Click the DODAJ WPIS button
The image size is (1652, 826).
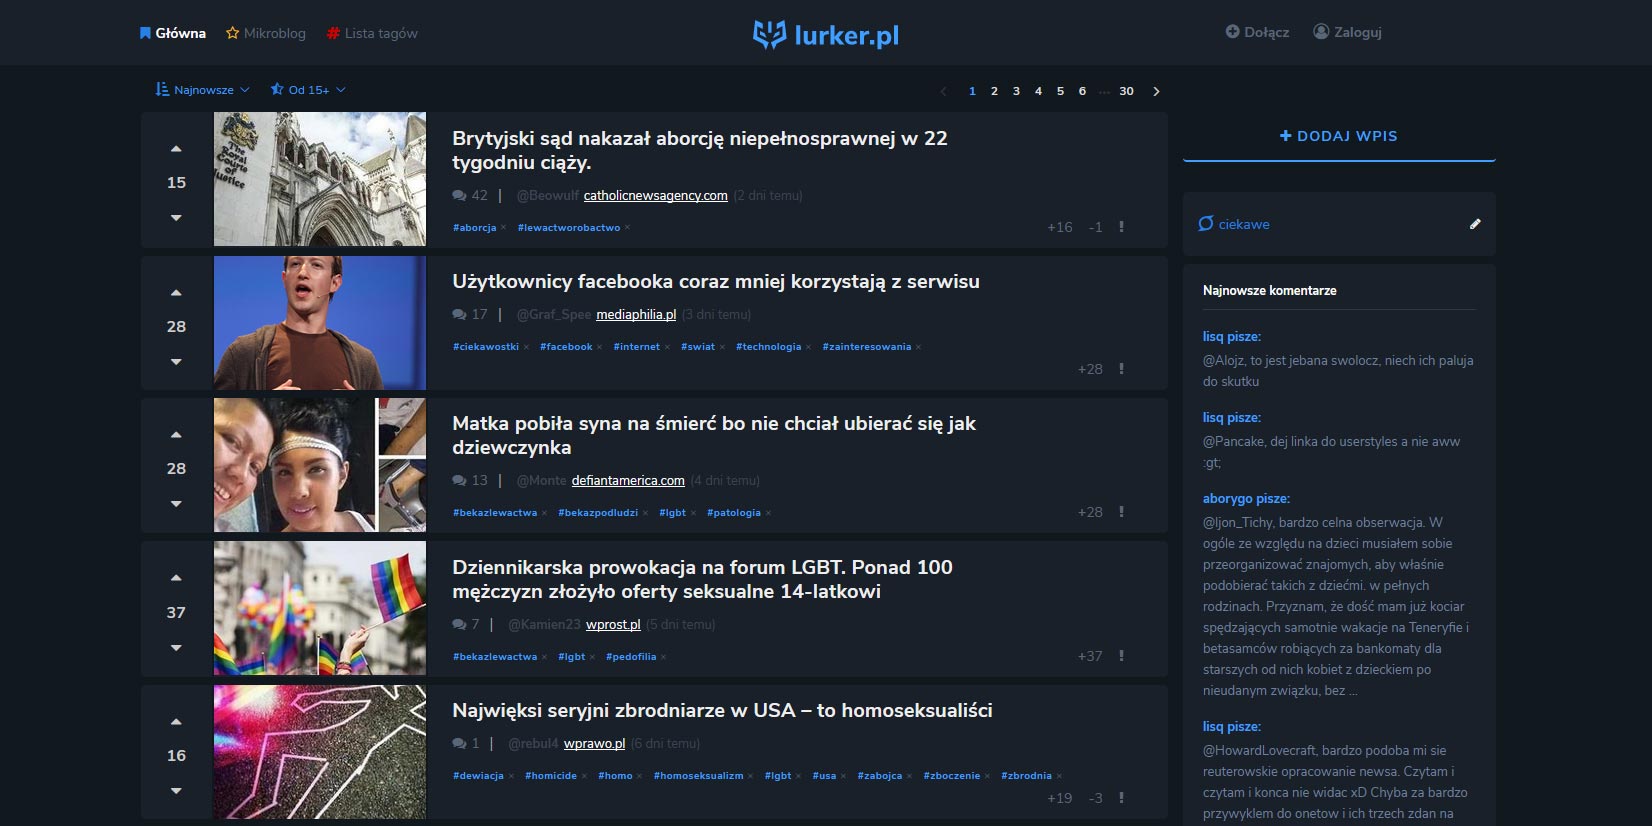pyautogui.click(x=1339, y=136)
